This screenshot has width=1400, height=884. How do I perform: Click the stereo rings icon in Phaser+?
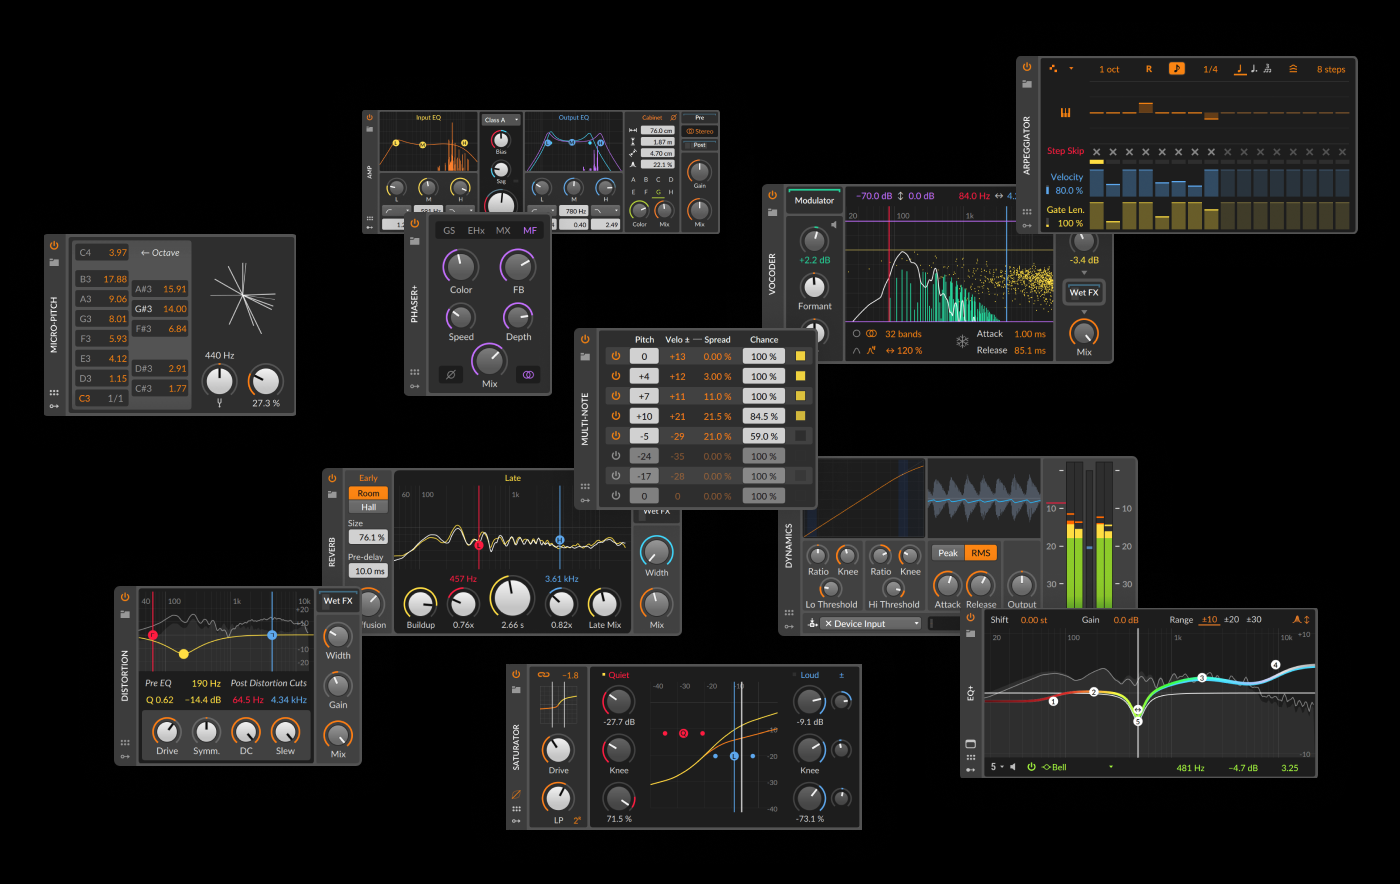(528, 375)
